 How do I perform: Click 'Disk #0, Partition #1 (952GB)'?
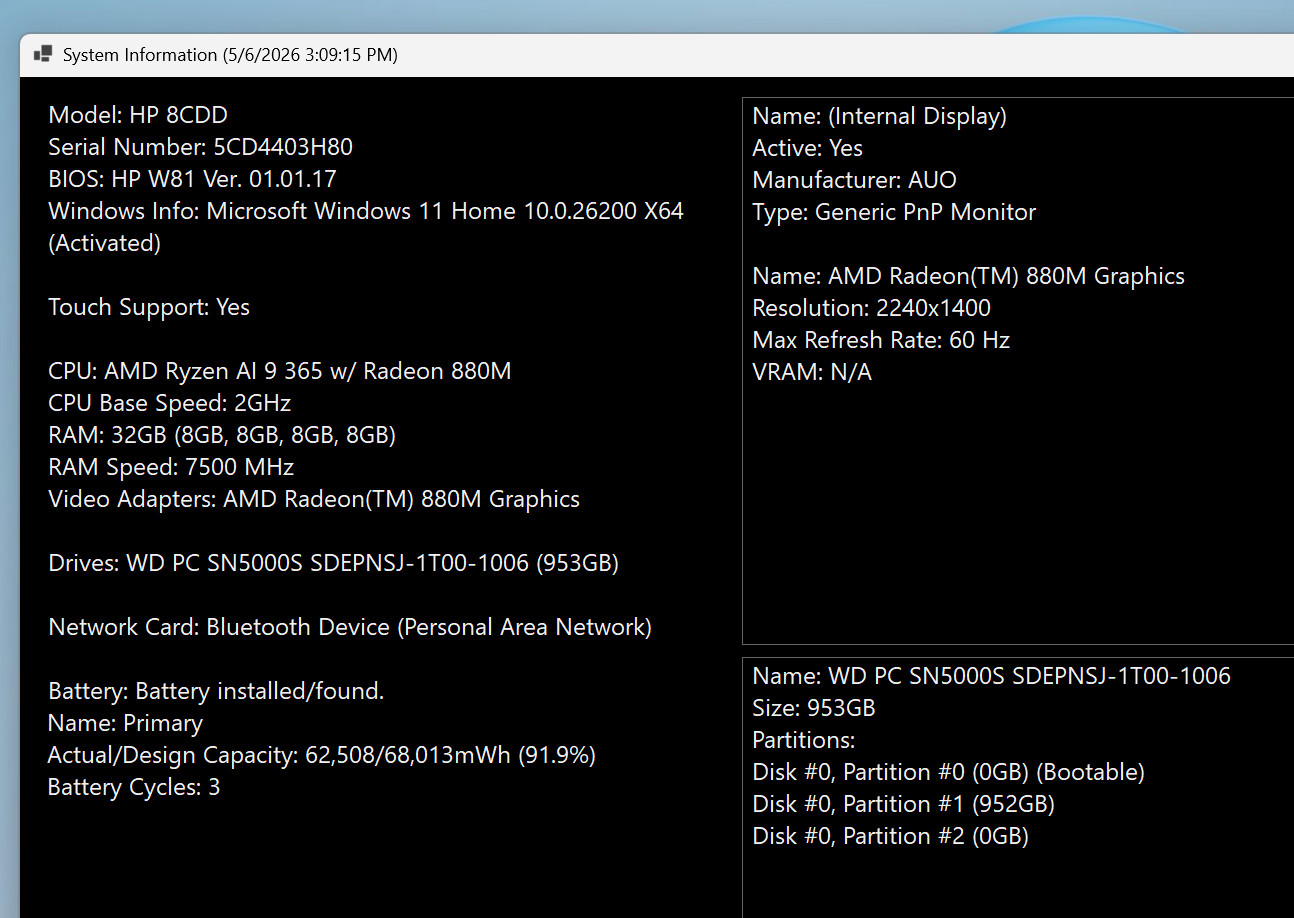[903, 804]
